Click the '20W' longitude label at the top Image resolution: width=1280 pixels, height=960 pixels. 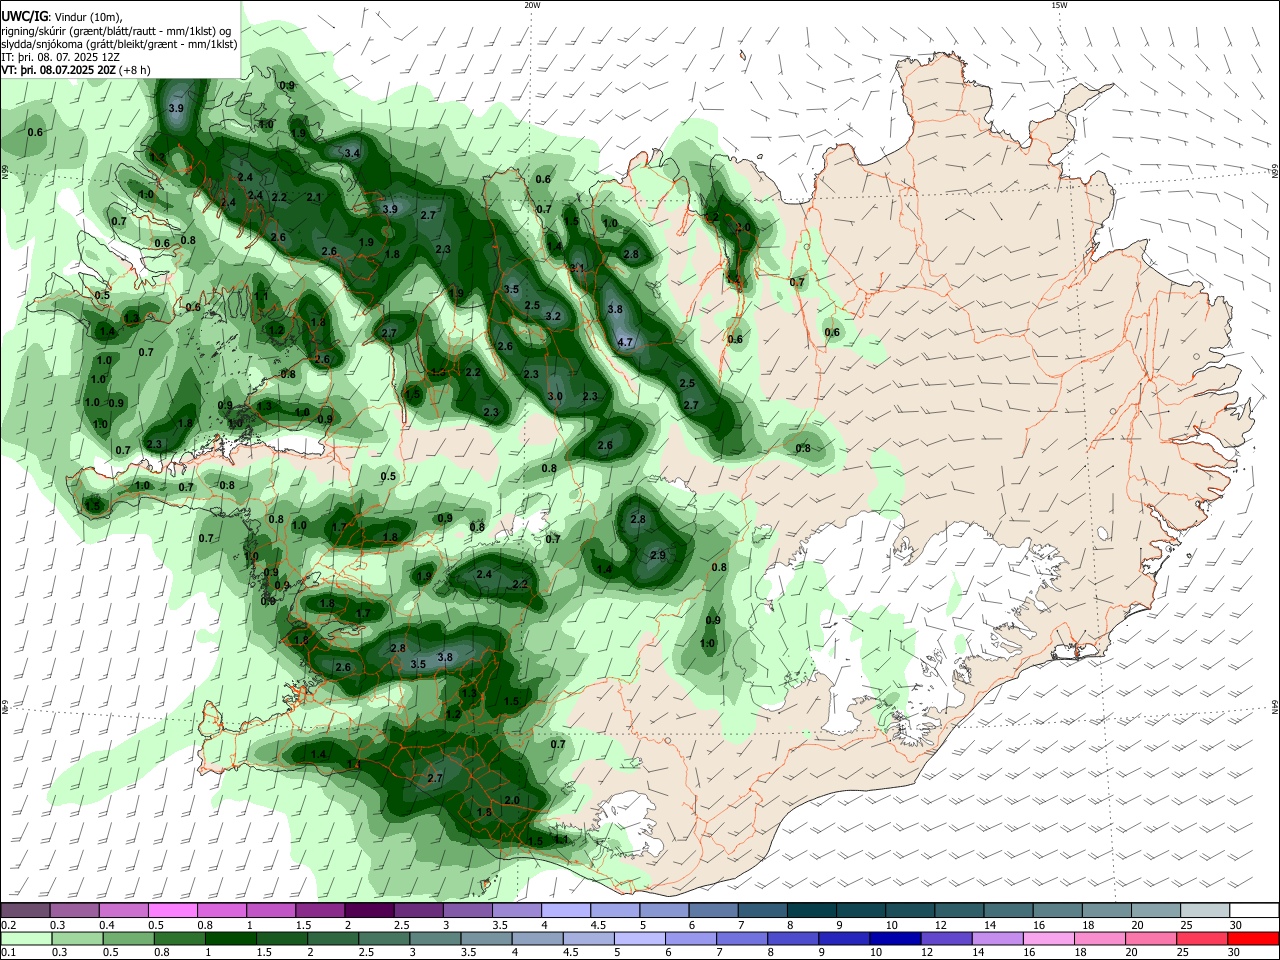pyautogui.click(x=532, y=5)
